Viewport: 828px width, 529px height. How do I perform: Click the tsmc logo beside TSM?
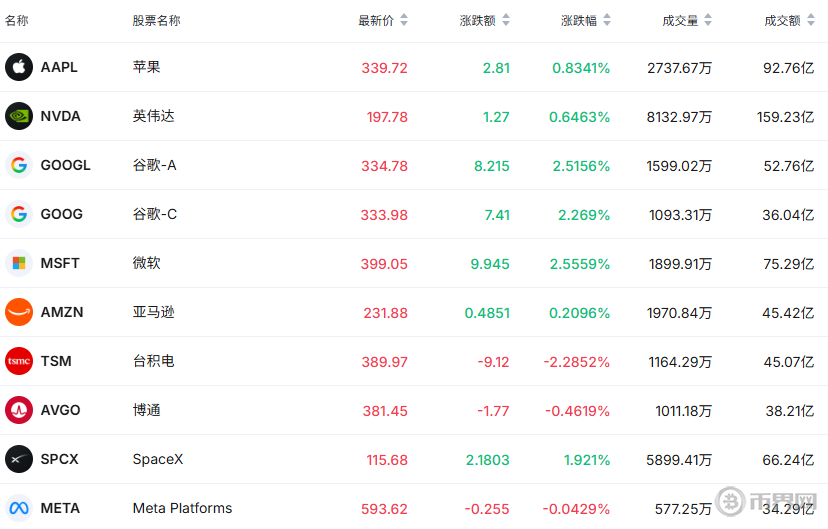[19, 361]
